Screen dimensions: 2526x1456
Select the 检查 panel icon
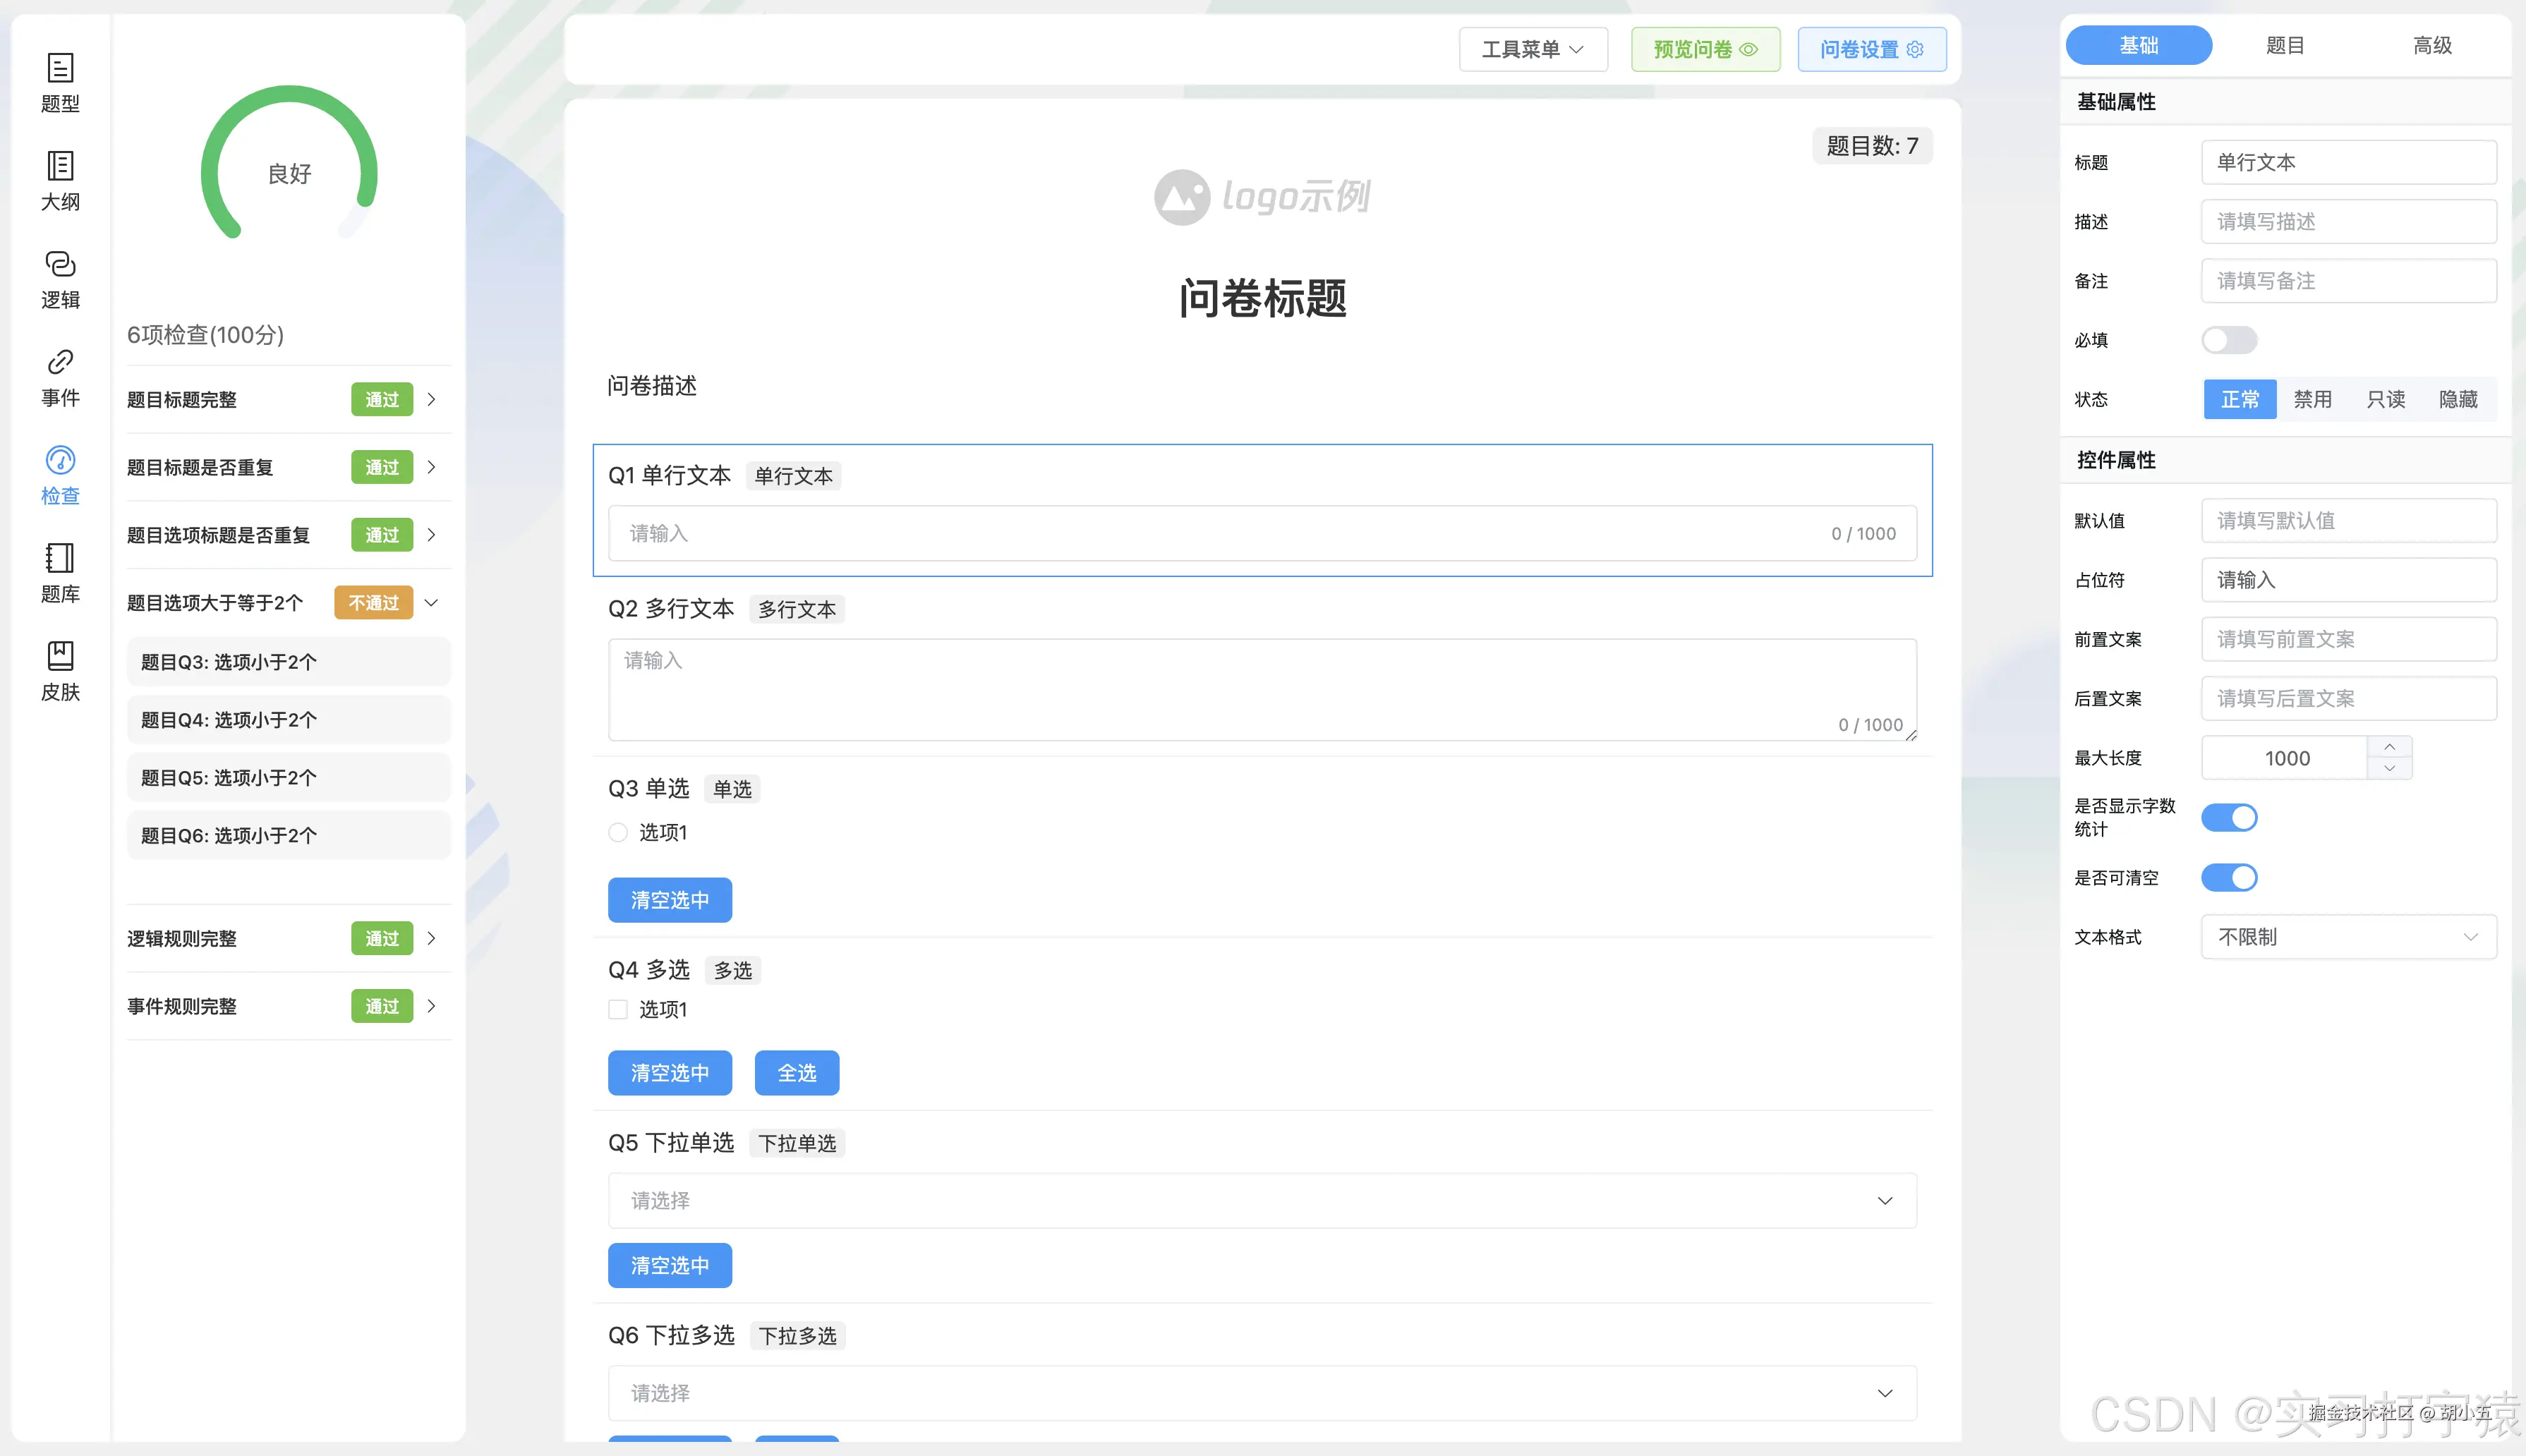point(60,474)
